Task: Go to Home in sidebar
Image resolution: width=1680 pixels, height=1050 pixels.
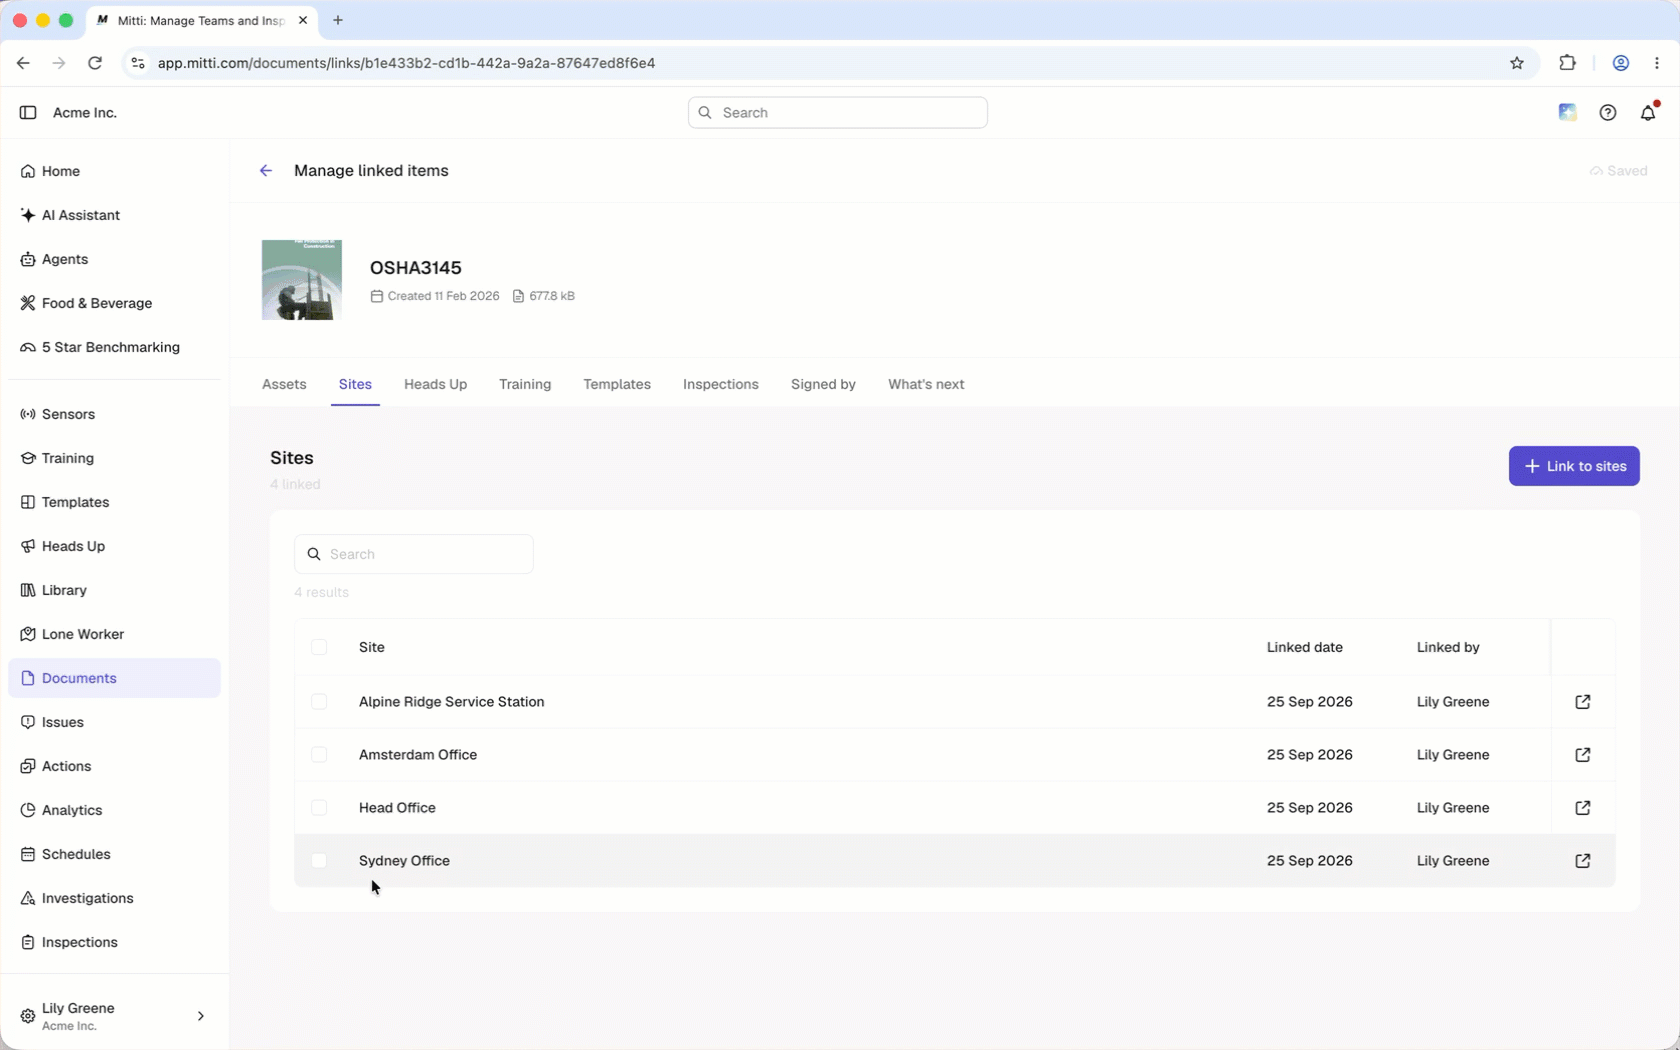Action: point(114,171)
